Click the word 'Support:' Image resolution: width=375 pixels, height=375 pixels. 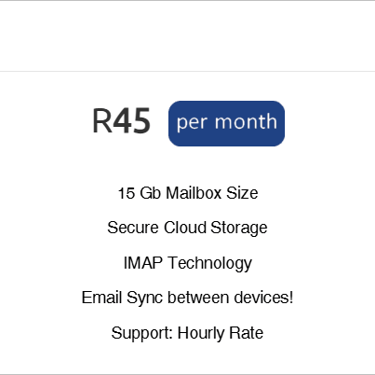click(x=142, y=333)
